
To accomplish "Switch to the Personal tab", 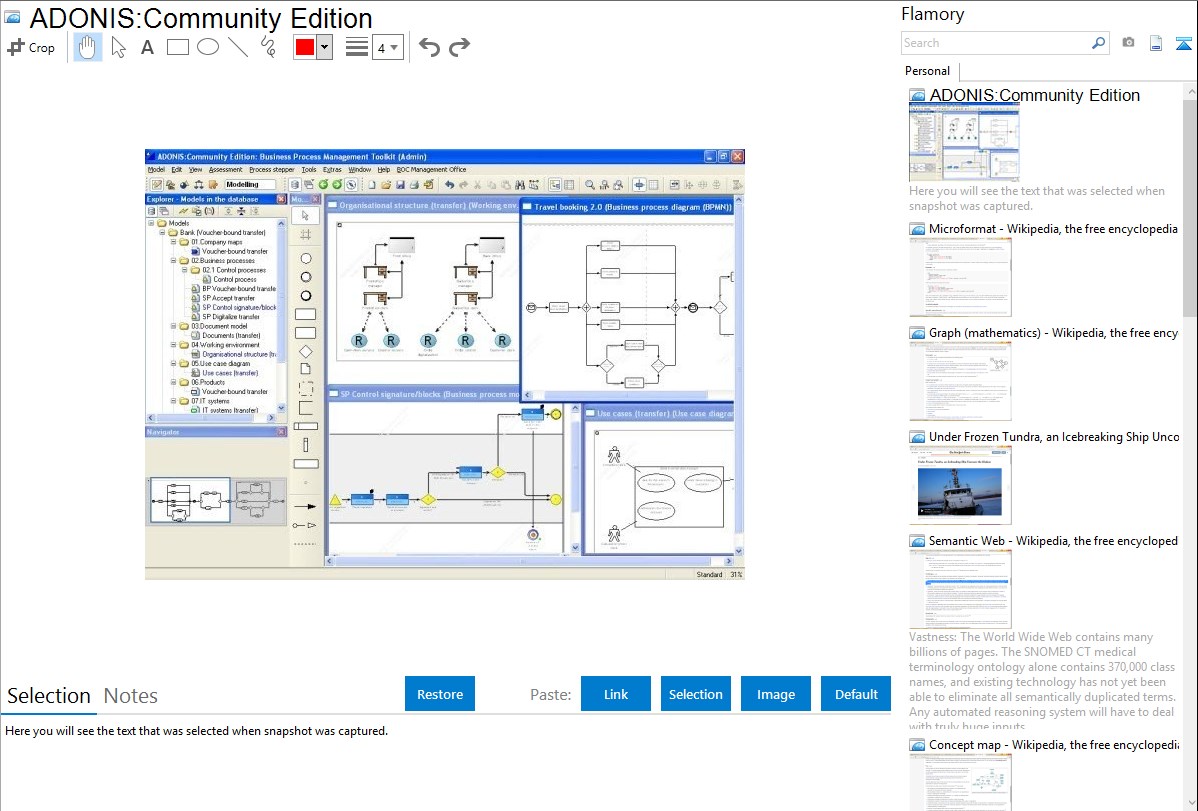I will pyautogui.click(x=928, y=70).
